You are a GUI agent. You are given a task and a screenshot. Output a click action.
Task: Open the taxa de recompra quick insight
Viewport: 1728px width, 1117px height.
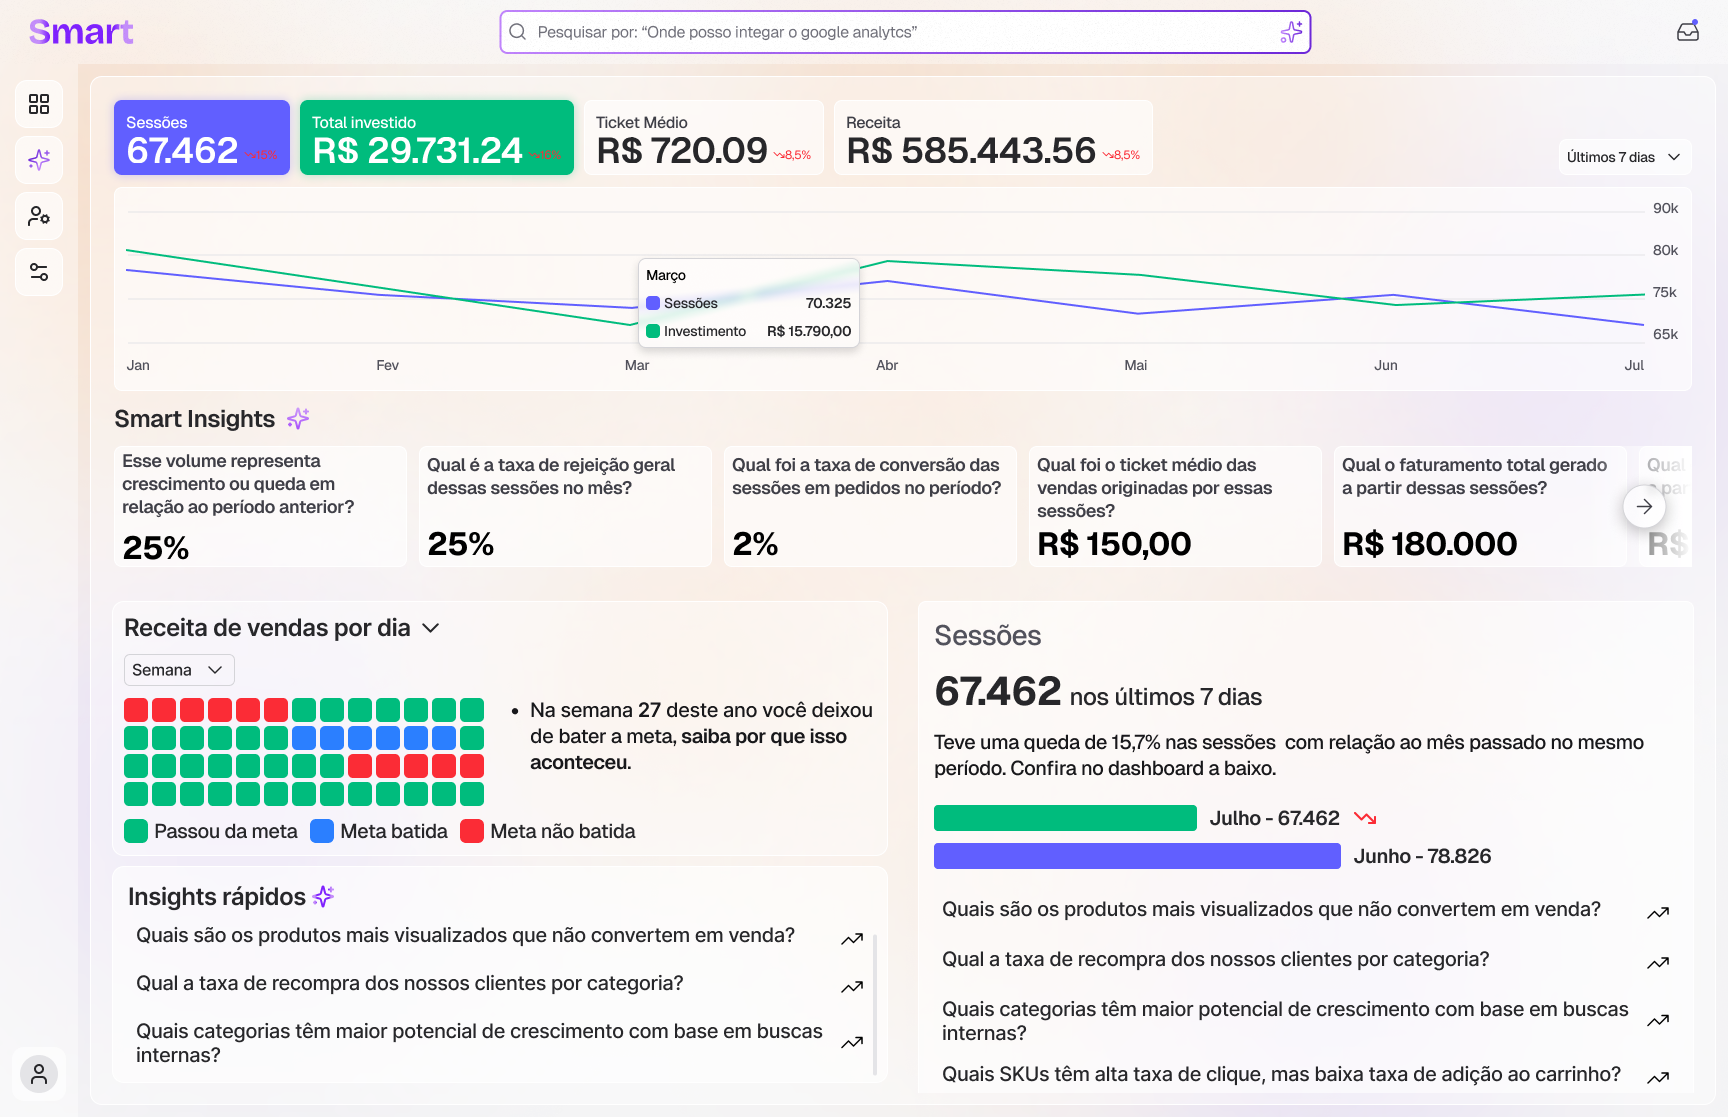[410, 983]
